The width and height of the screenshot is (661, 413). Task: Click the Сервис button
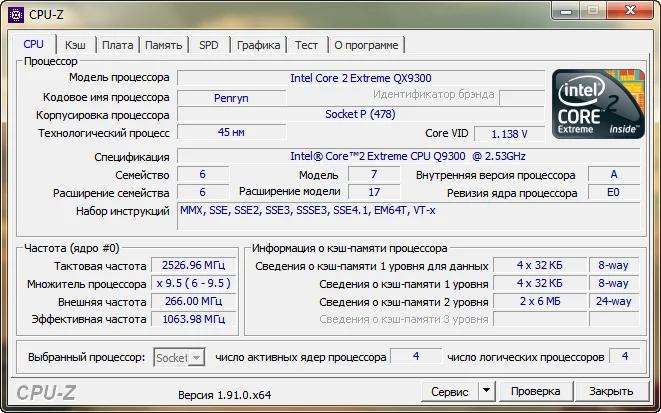[x=450, y=392]
